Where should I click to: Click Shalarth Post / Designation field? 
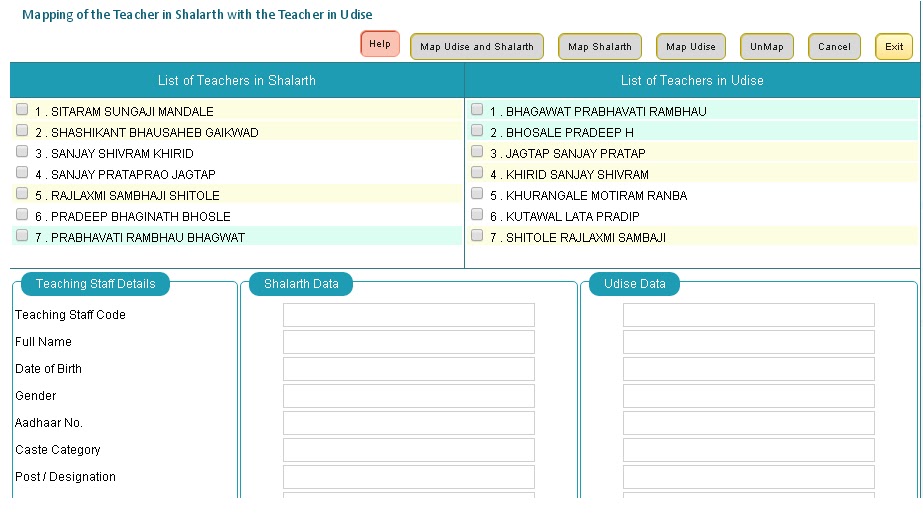(x=409, y=477)
